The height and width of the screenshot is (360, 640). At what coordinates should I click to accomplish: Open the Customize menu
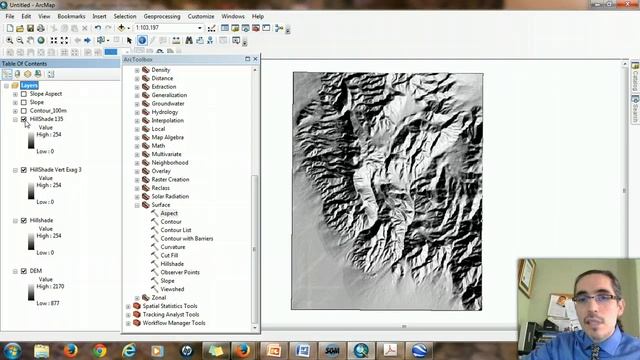(x=201, y=16)
